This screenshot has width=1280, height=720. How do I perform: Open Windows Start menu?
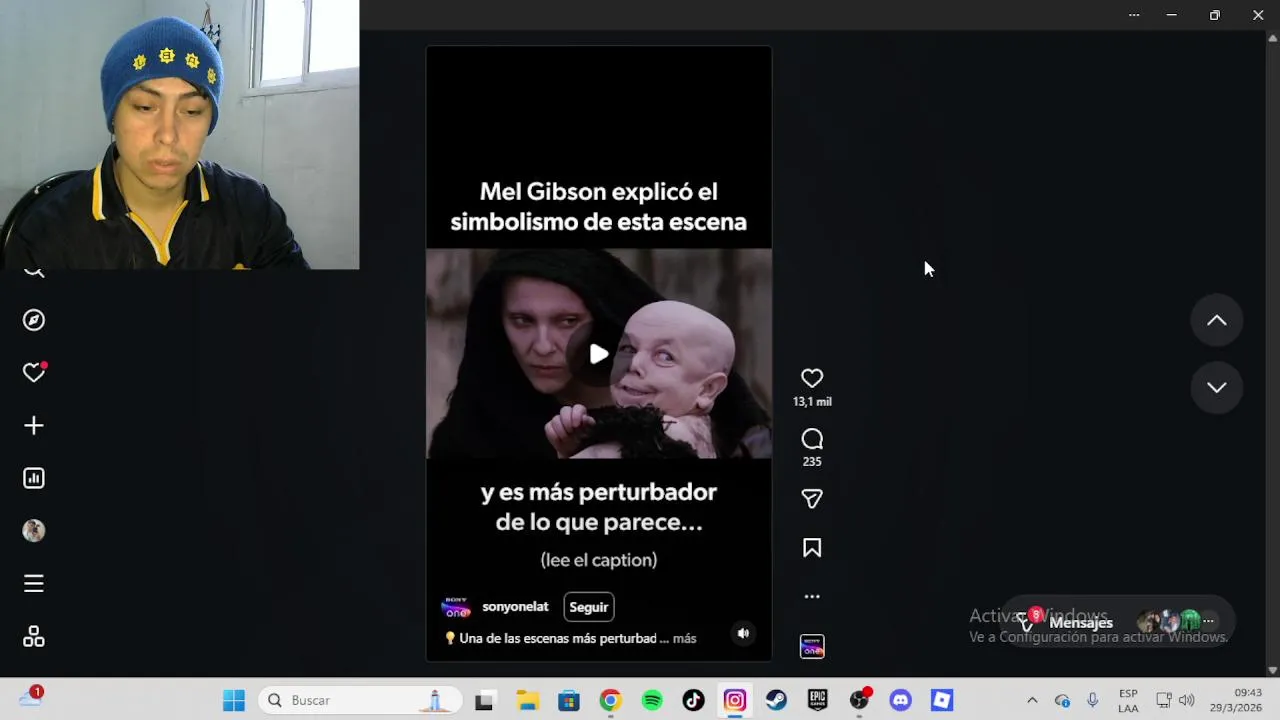coord(234,700)
